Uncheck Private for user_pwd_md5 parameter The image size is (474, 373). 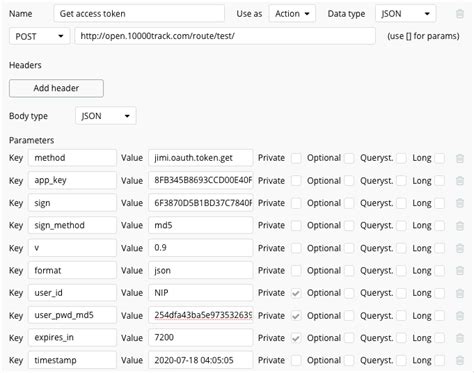(x=296, y=316)
